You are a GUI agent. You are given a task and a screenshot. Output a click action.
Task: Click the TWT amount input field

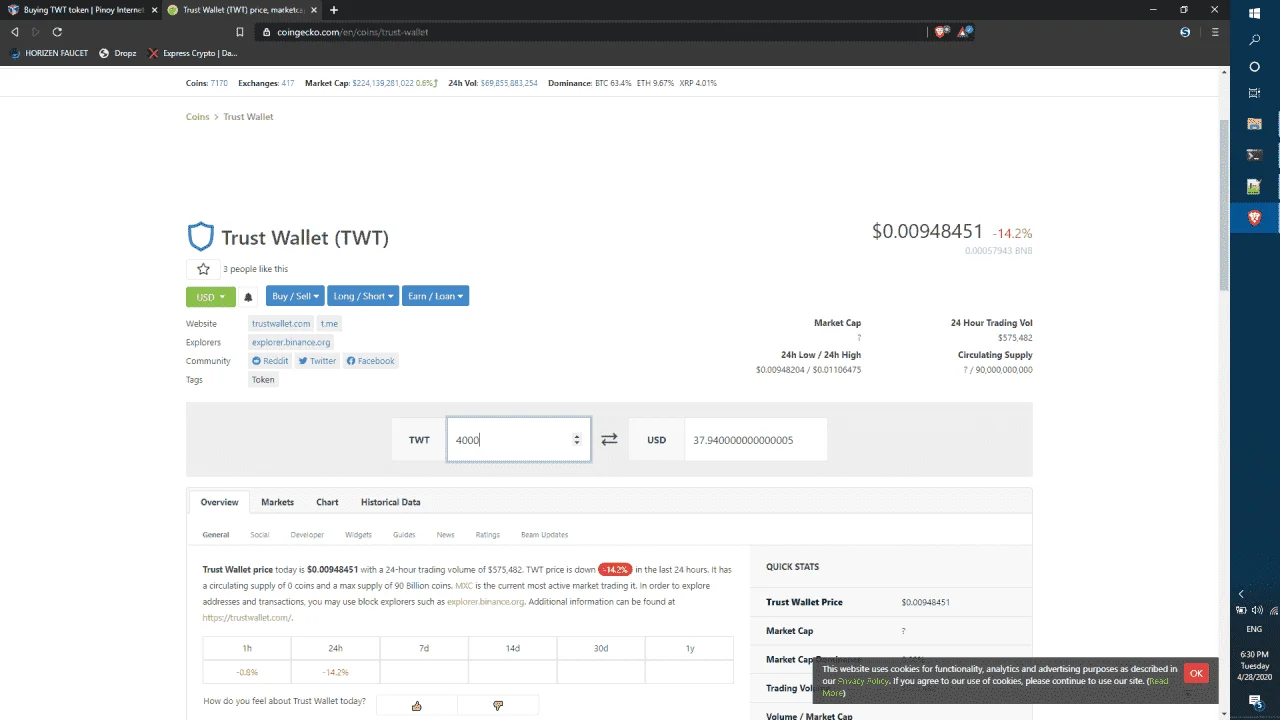pos(518,440)
